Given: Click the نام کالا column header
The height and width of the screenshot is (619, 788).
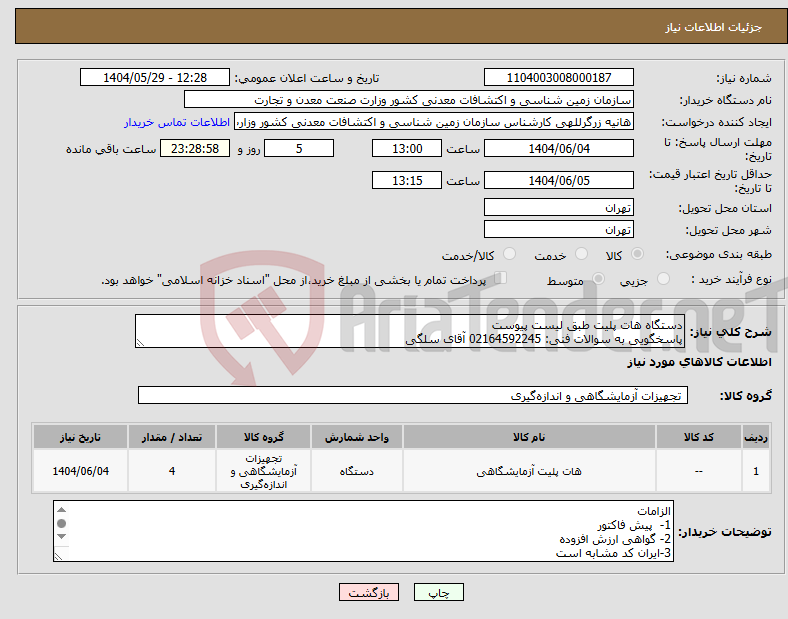Looking at the screenshot, I should pyautogui.click(x=529, y=437).
